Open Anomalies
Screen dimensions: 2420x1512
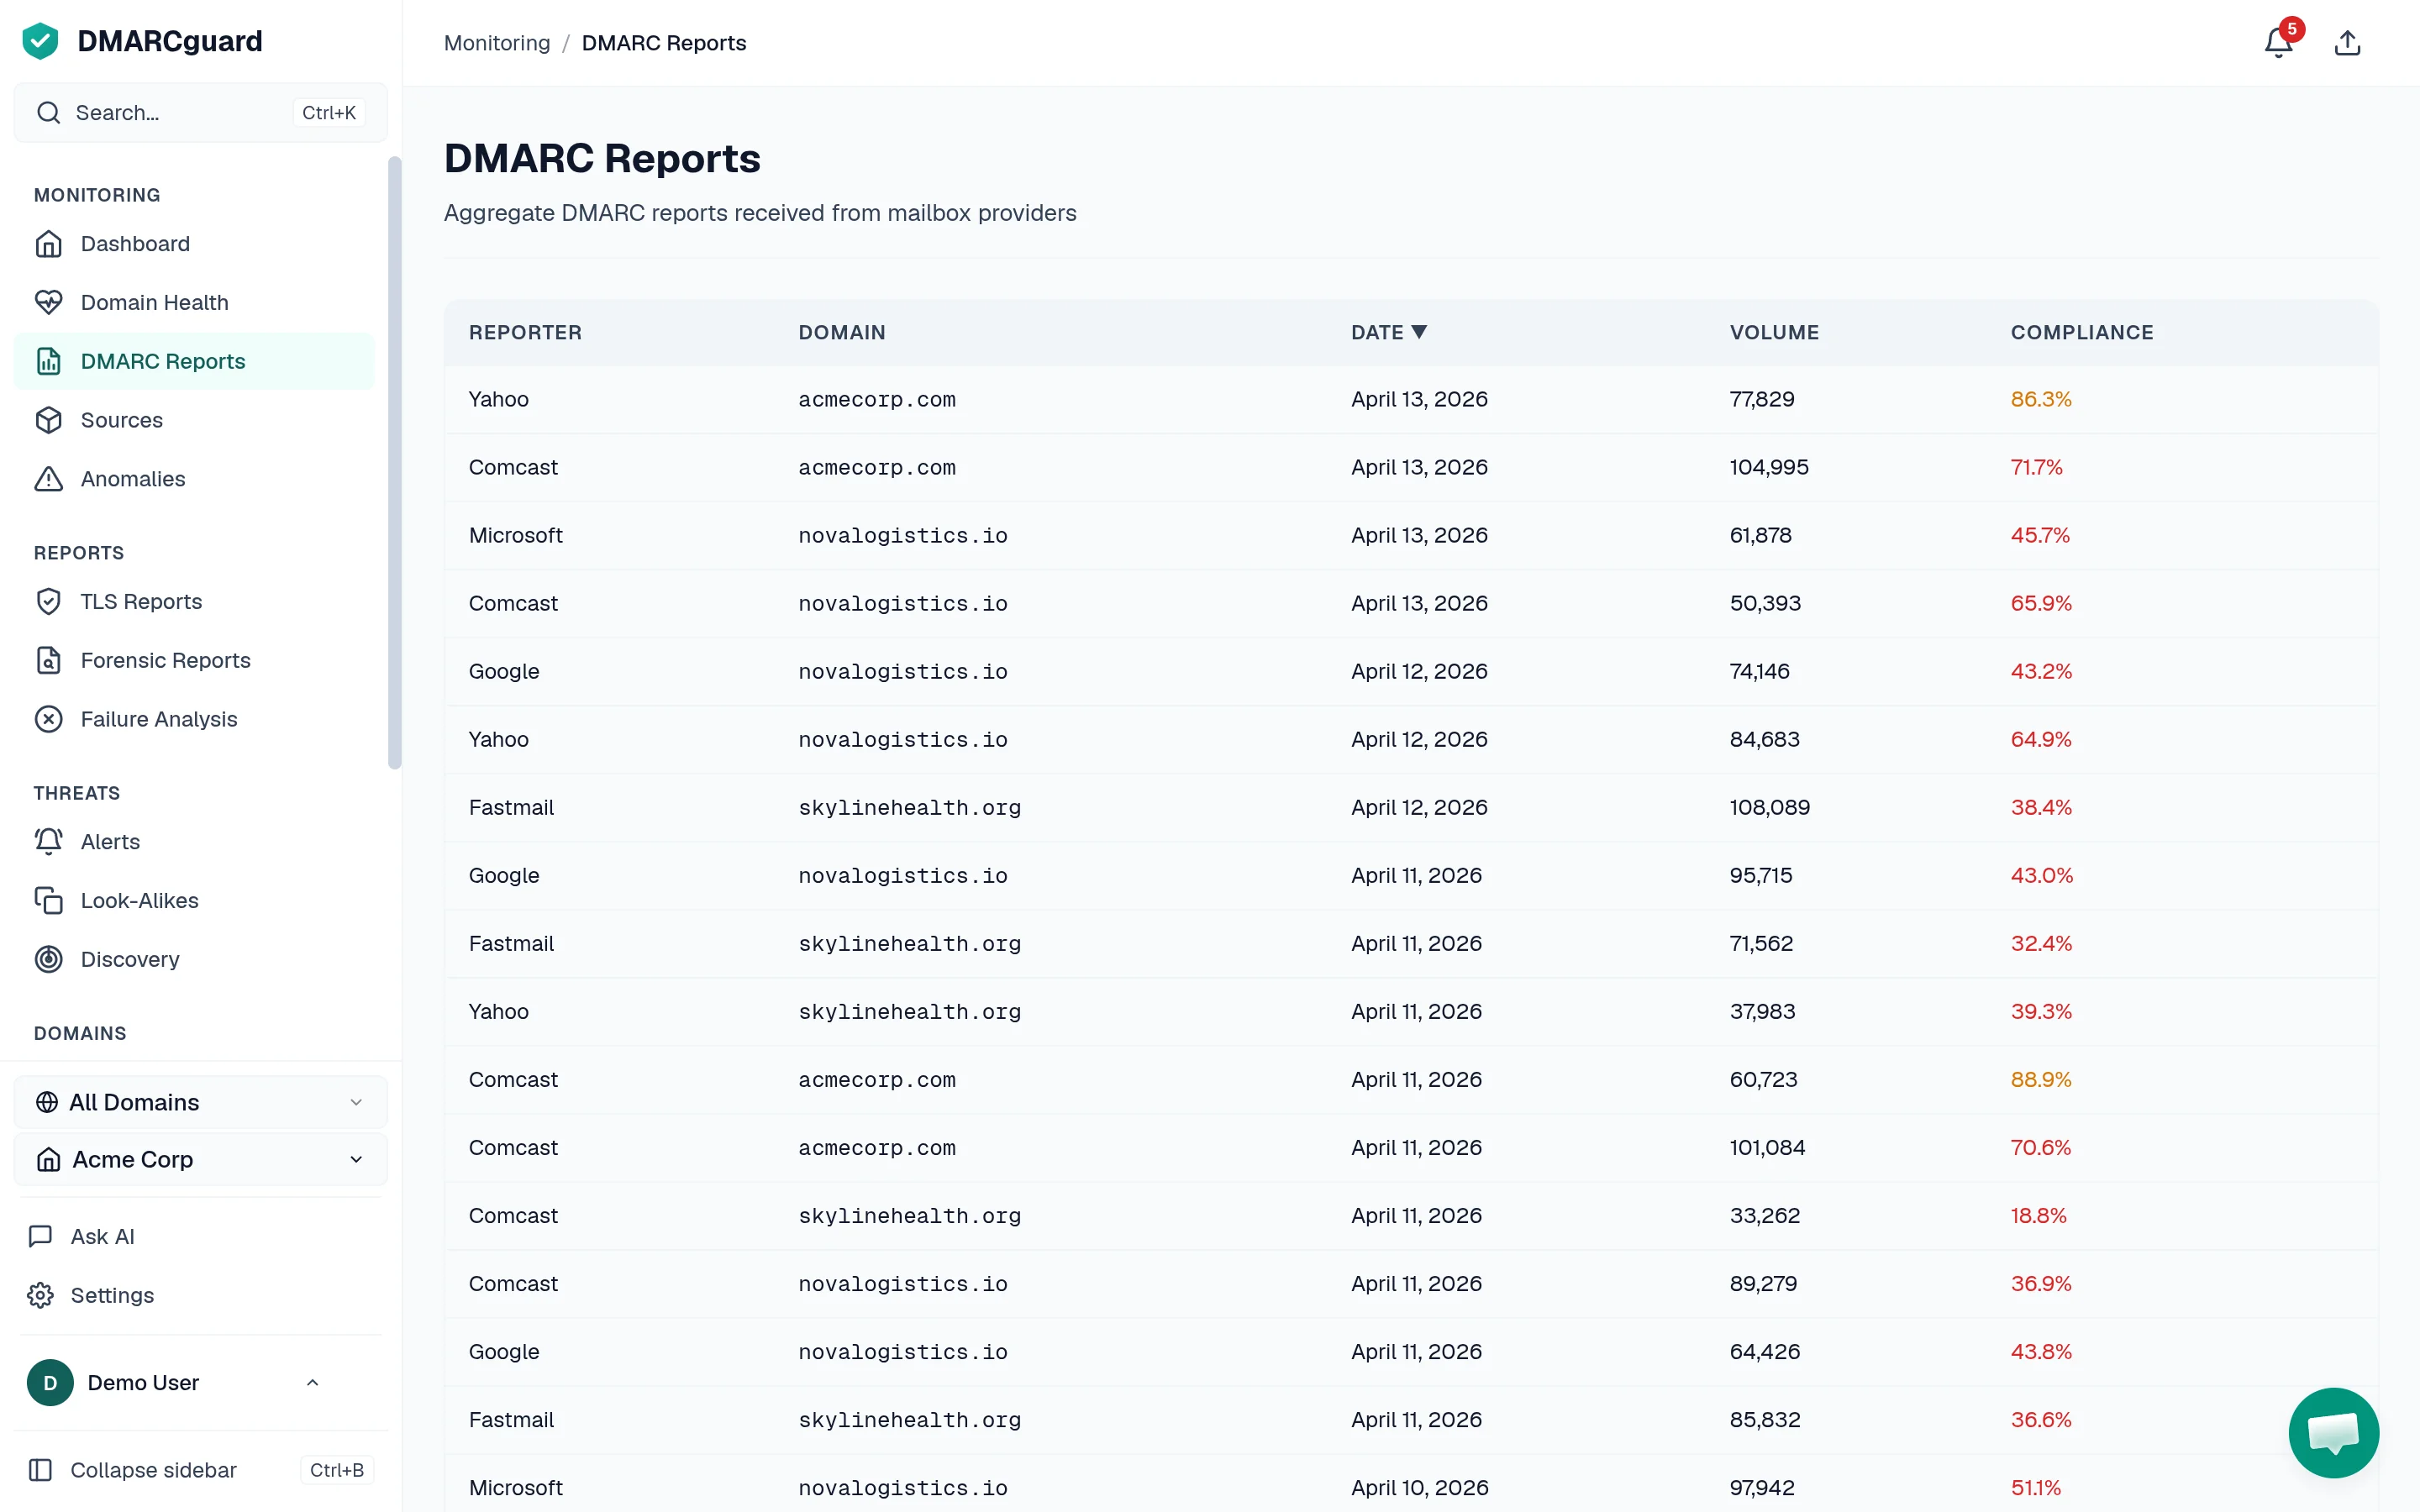click(x=194, y=479)
